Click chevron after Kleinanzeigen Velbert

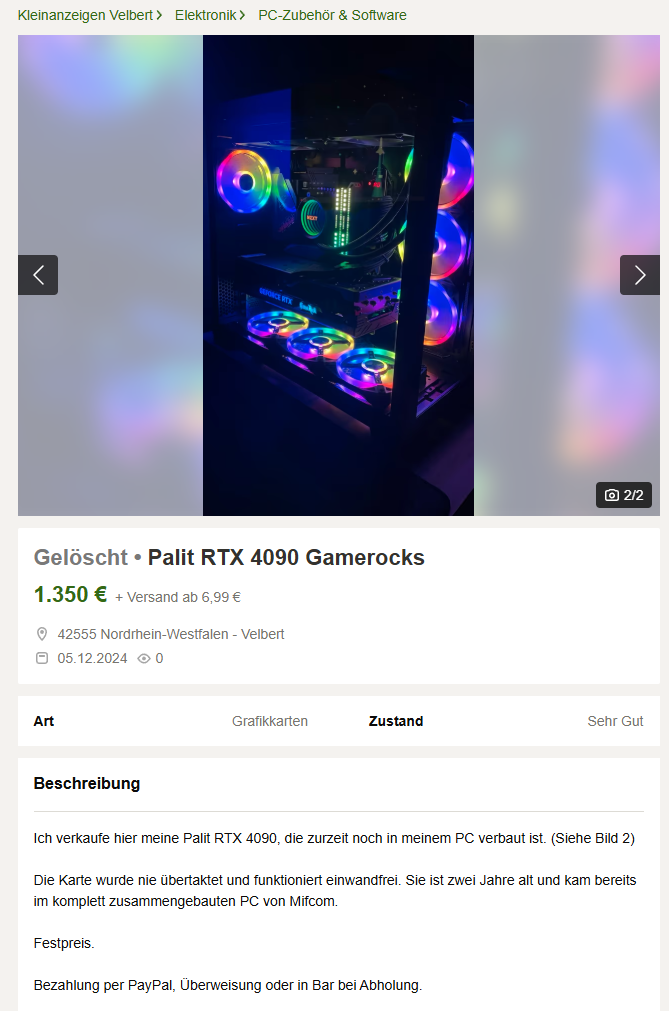159,15
